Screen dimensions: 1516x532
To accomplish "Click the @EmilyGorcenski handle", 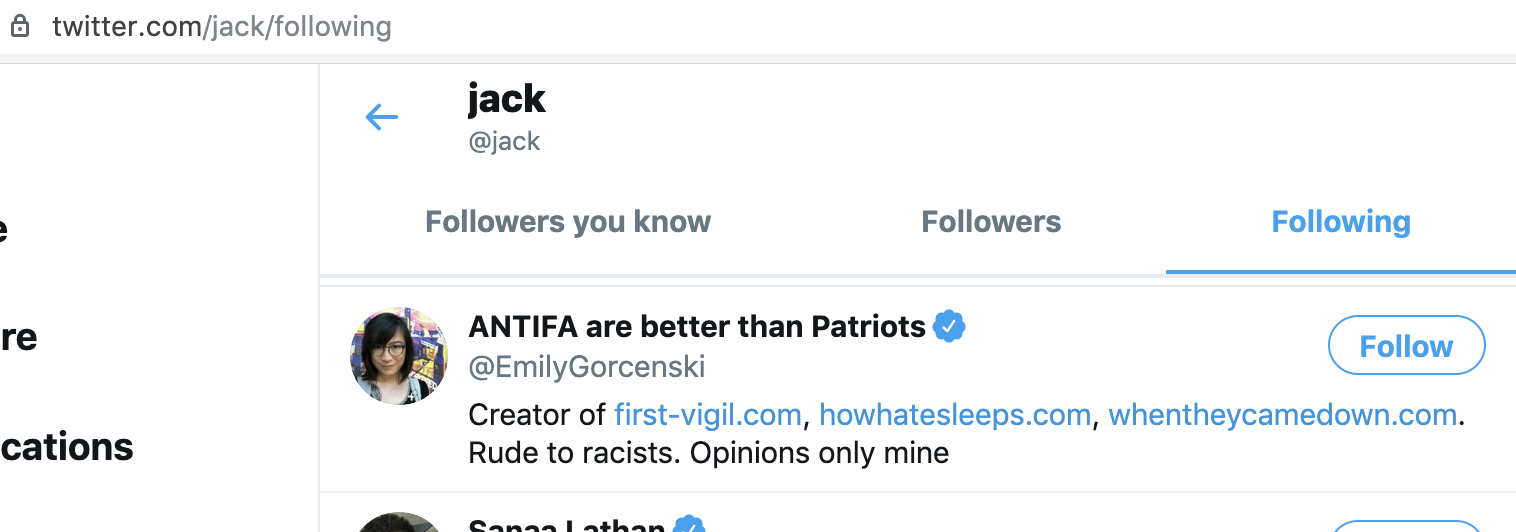I will [x=587, y=367].
